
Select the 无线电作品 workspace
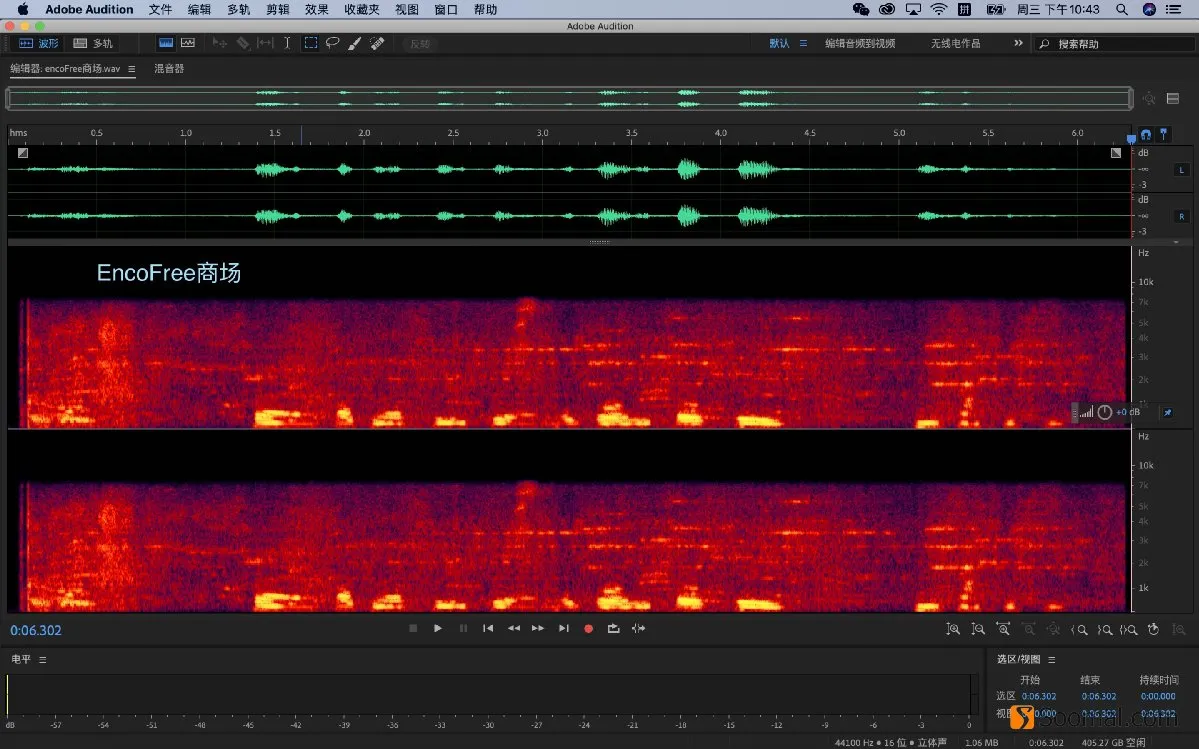tap(955, 44)
